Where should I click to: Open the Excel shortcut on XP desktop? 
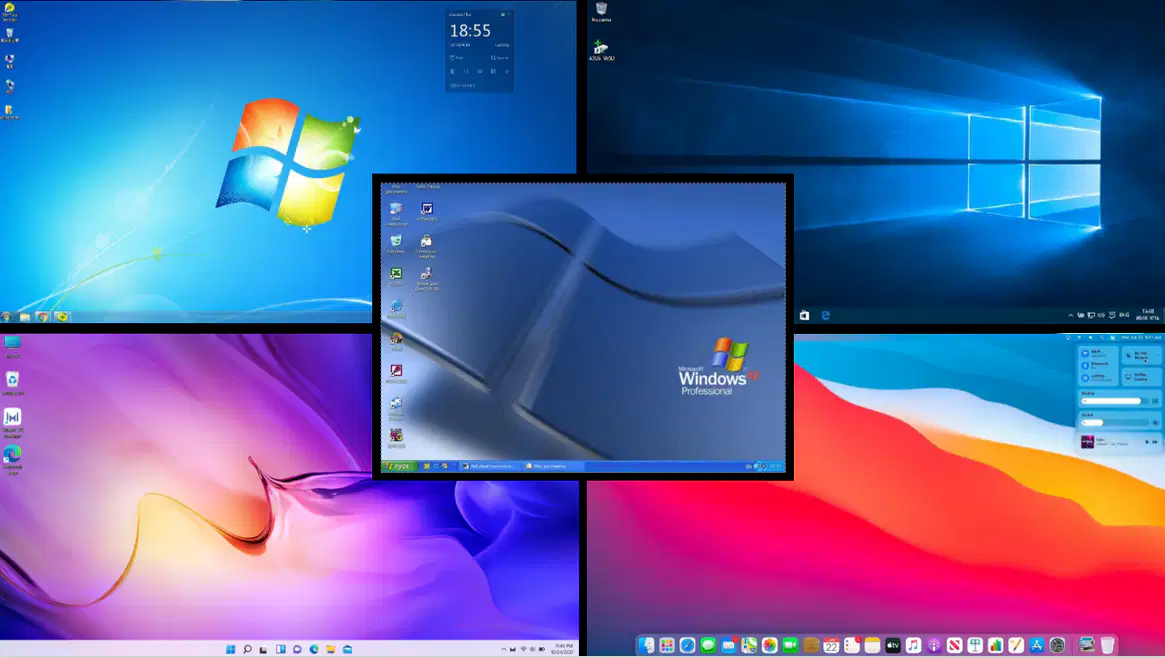click(x=396, y=276)
